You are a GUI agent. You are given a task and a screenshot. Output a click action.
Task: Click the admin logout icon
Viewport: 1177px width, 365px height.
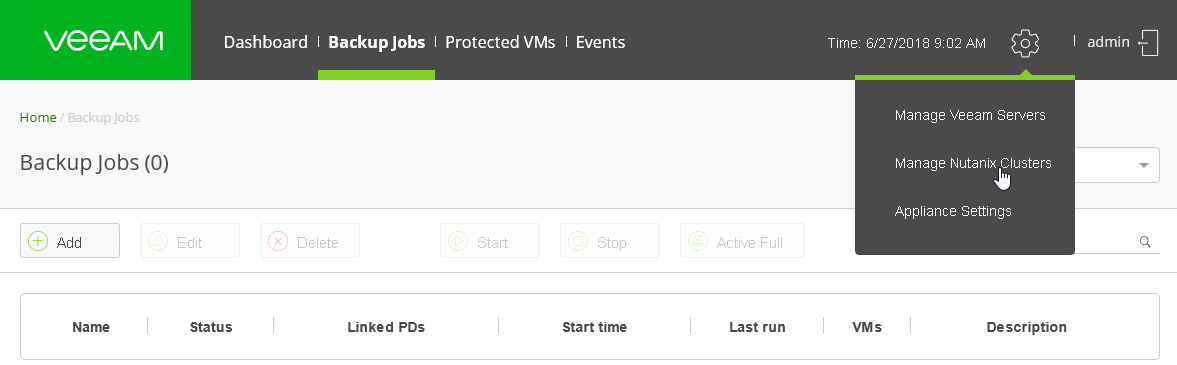[x=1148, y=43]
